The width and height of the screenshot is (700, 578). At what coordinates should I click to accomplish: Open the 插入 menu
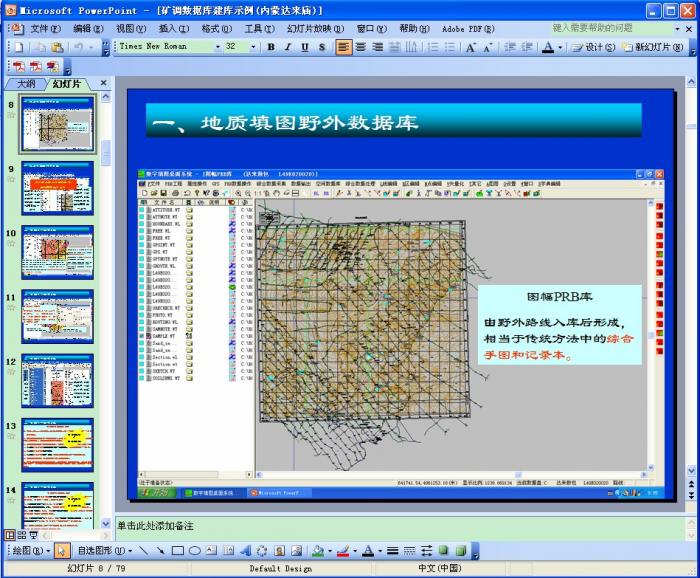point(174,29)
